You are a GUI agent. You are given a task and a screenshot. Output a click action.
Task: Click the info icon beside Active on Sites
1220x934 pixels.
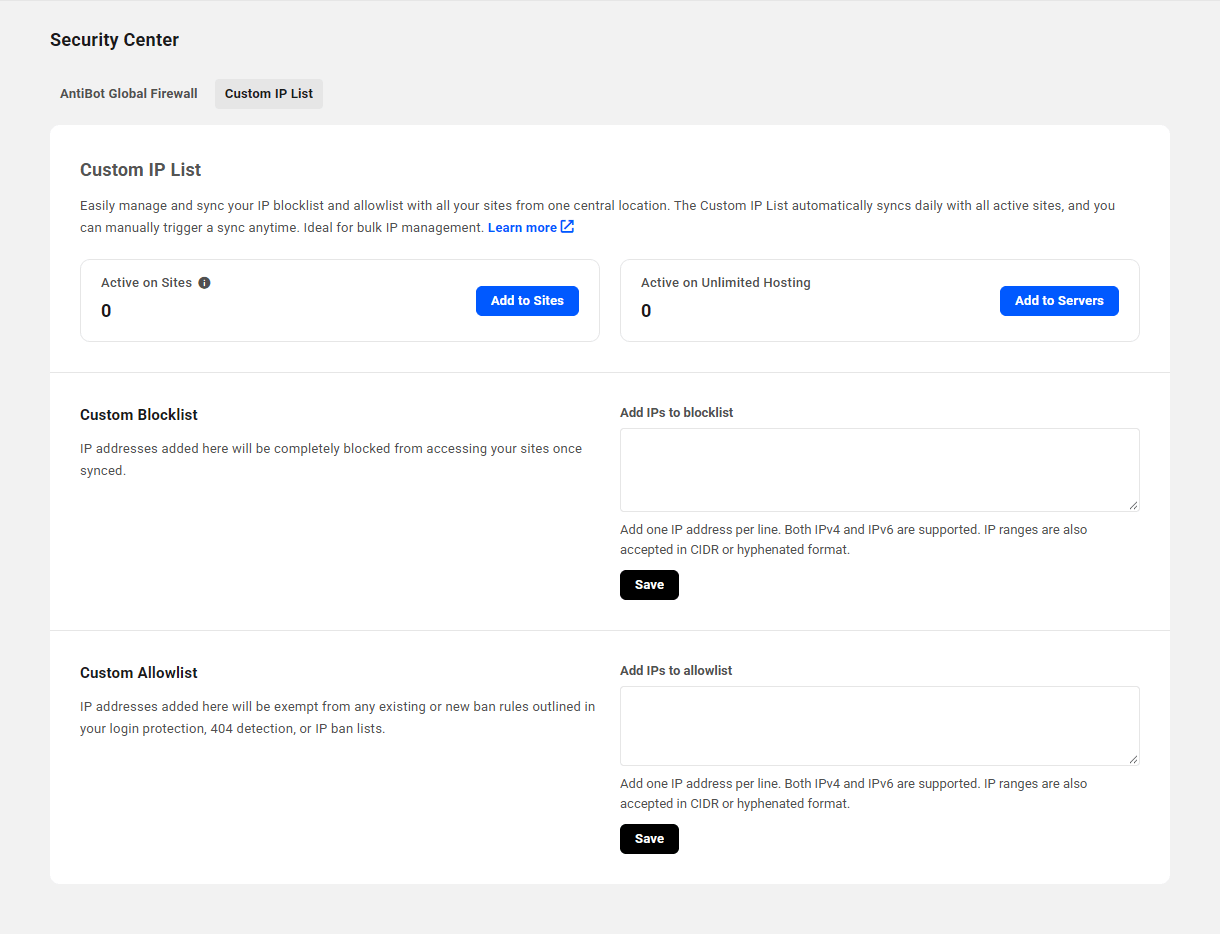pos(204,283)
